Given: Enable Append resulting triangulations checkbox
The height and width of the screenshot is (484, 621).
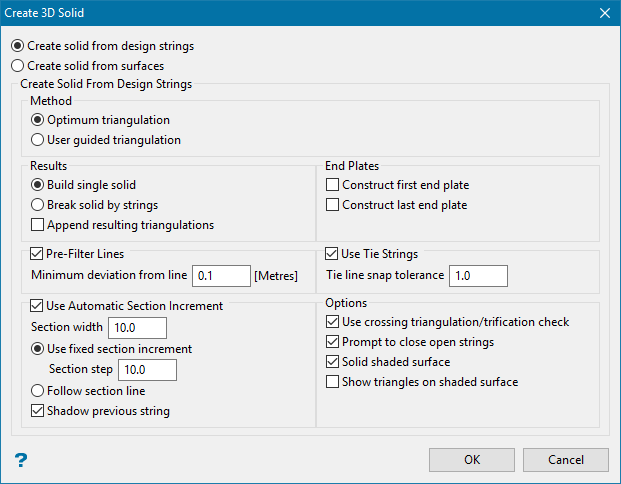Looking at the screenshot, I should pos(38,225).
